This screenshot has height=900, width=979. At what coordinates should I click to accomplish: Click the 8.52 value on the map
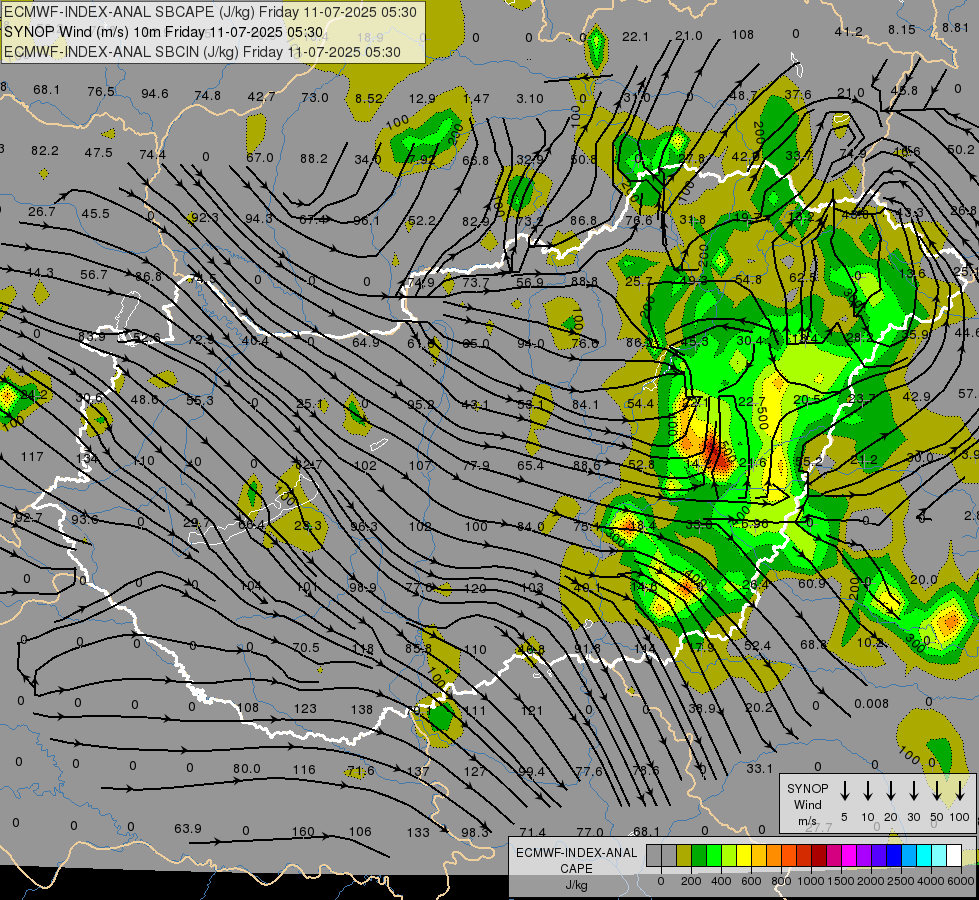click(368, 99)
